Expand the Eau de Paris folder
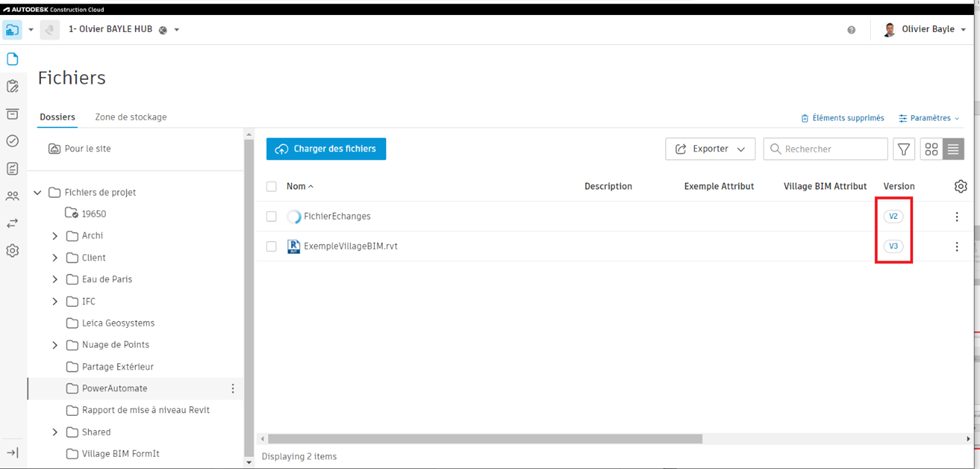 pyautogui.click(x=55, y=280)
